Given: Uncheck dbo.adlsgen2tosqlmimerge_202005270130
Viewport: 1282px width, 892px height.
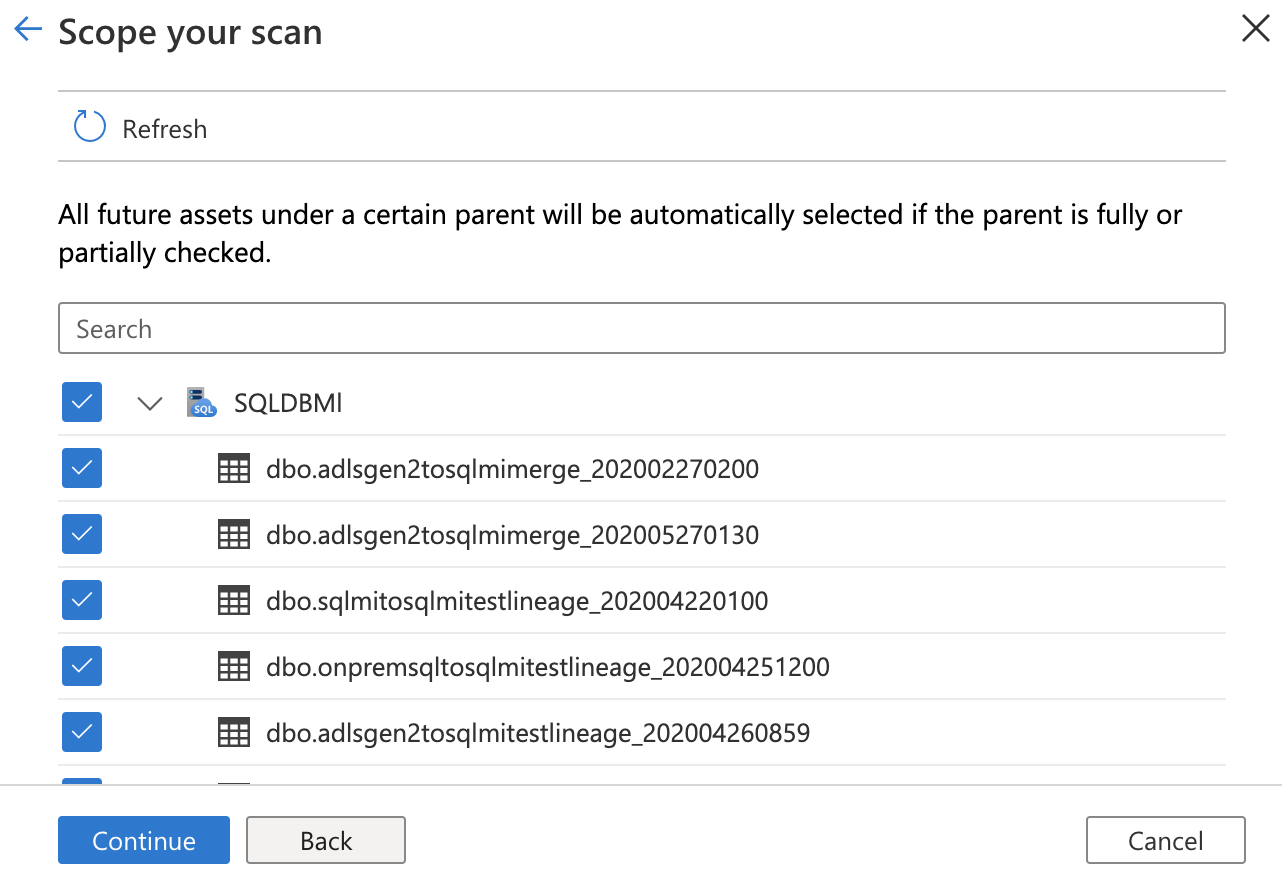Looking at the screenshot, I should click(81, 534).
